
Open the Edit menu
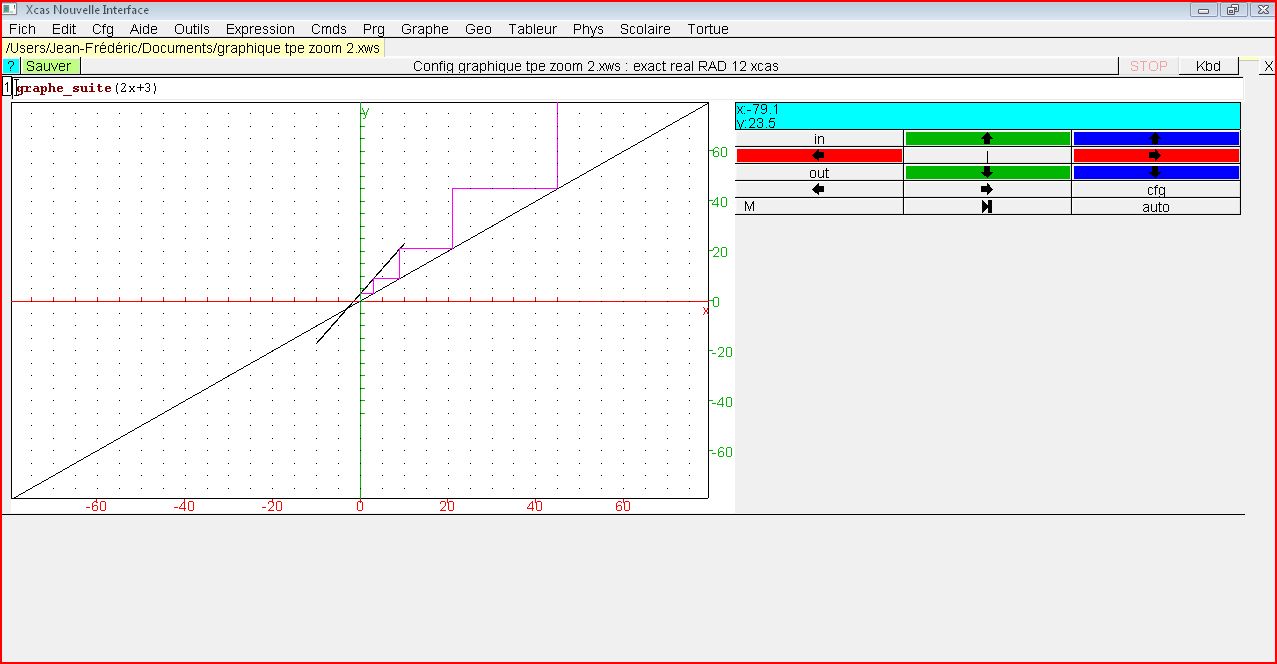[x=64, y=29]
